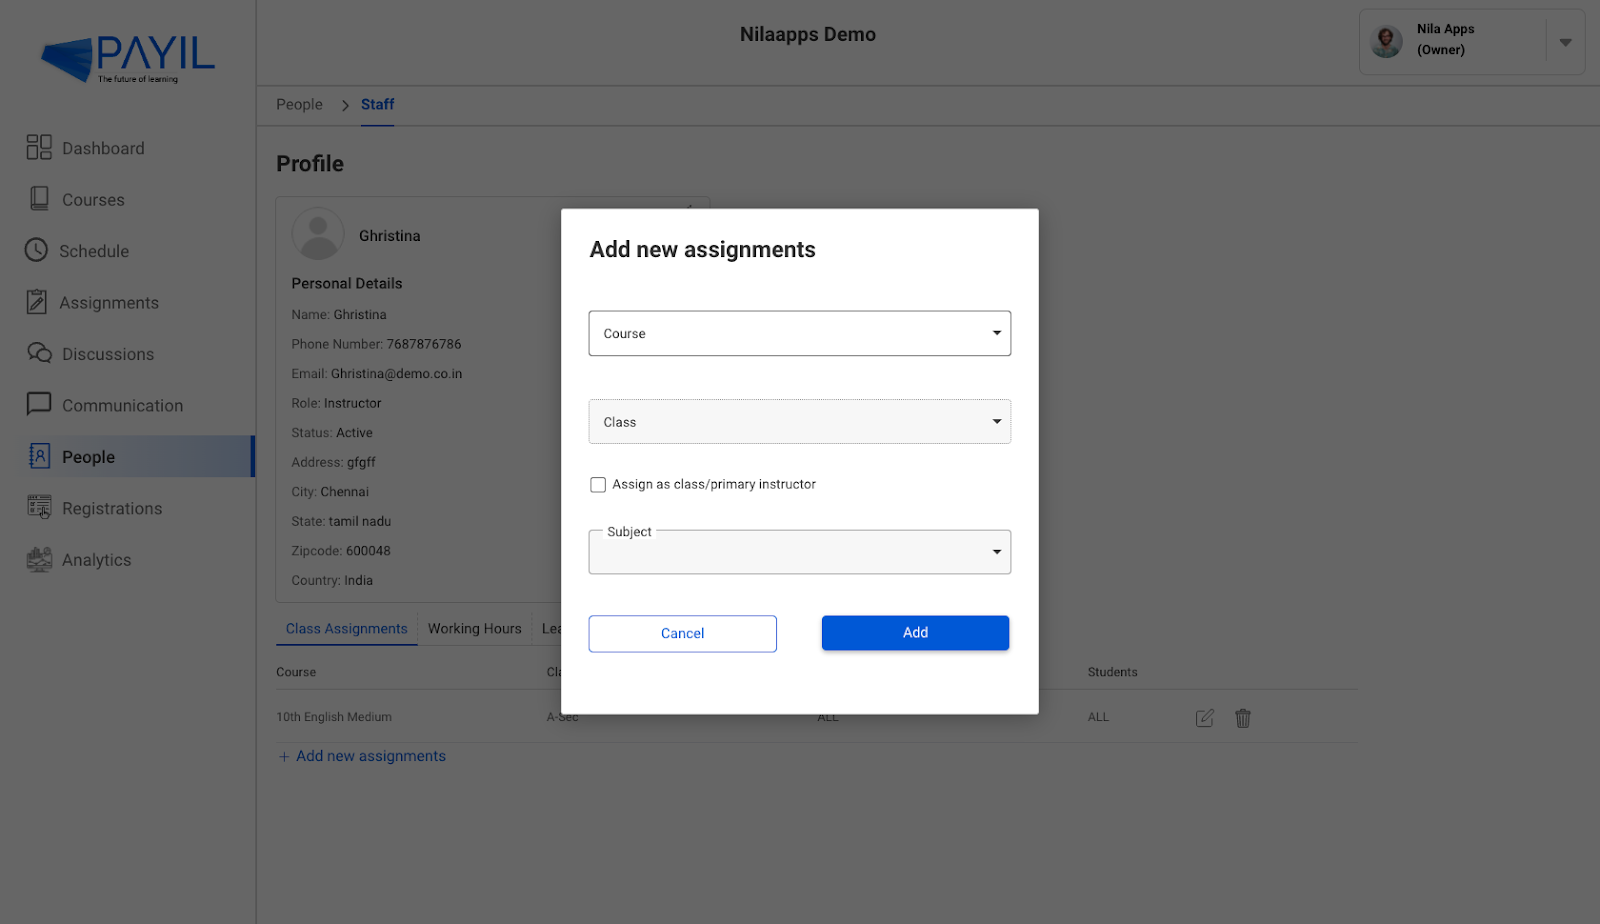Click the Payil logo
Viewport: 1600px width, 924px height.
128,59
